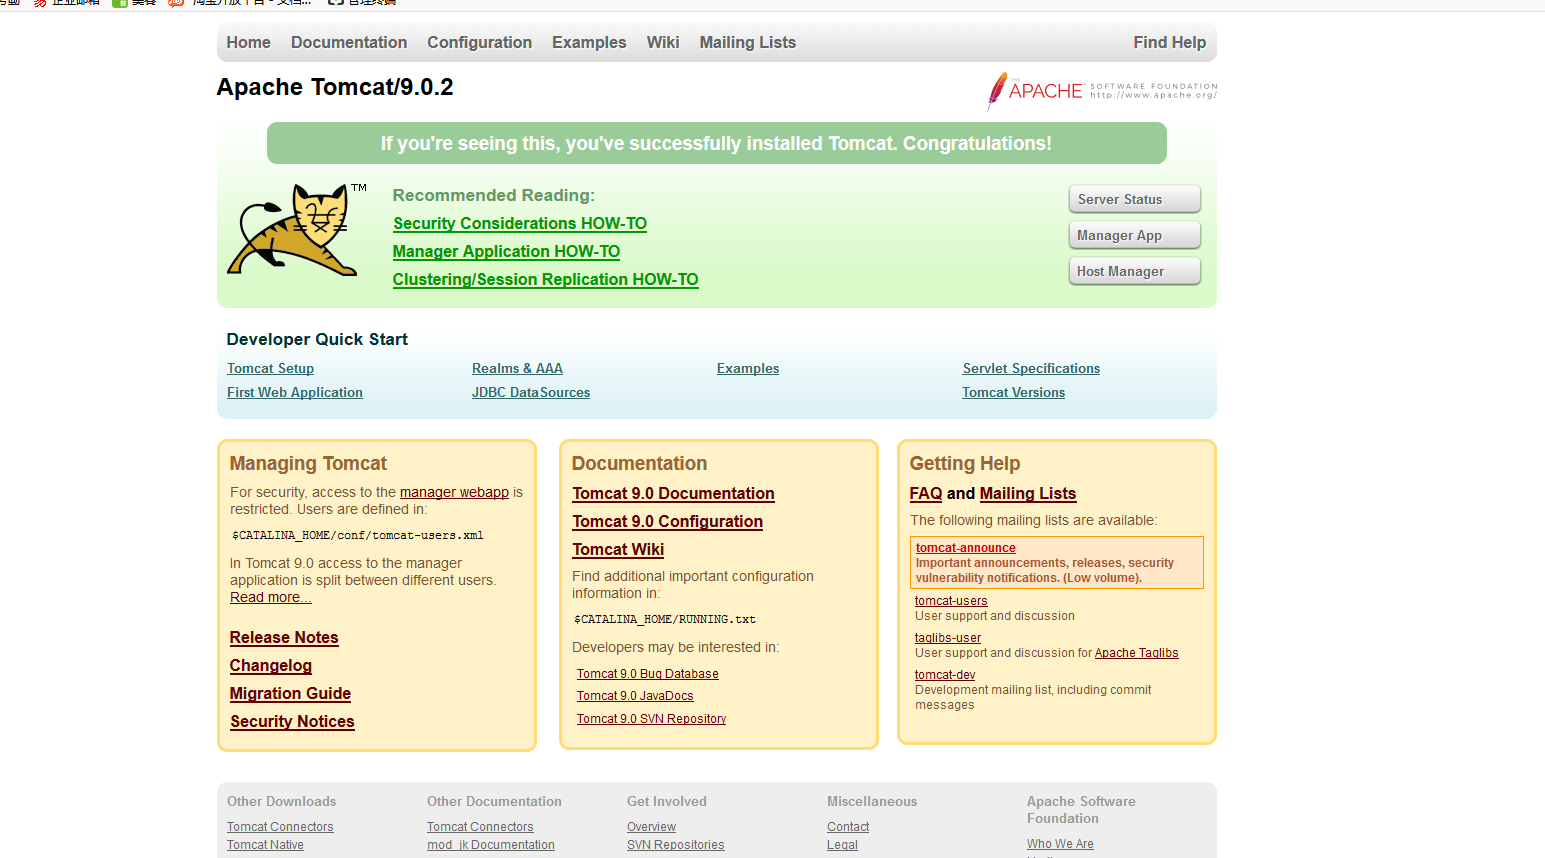
Task: Open Examples link under Developer Quick Start
Action: (x=748, y=368)
